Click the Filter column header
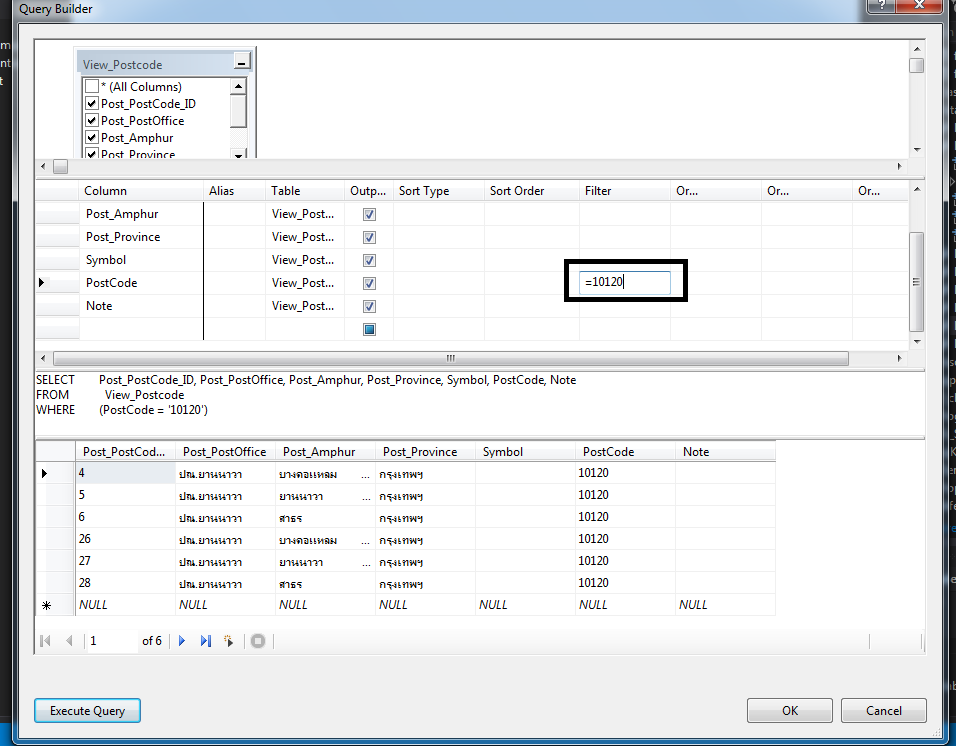956x746 pixels. [x=598, y=191]
